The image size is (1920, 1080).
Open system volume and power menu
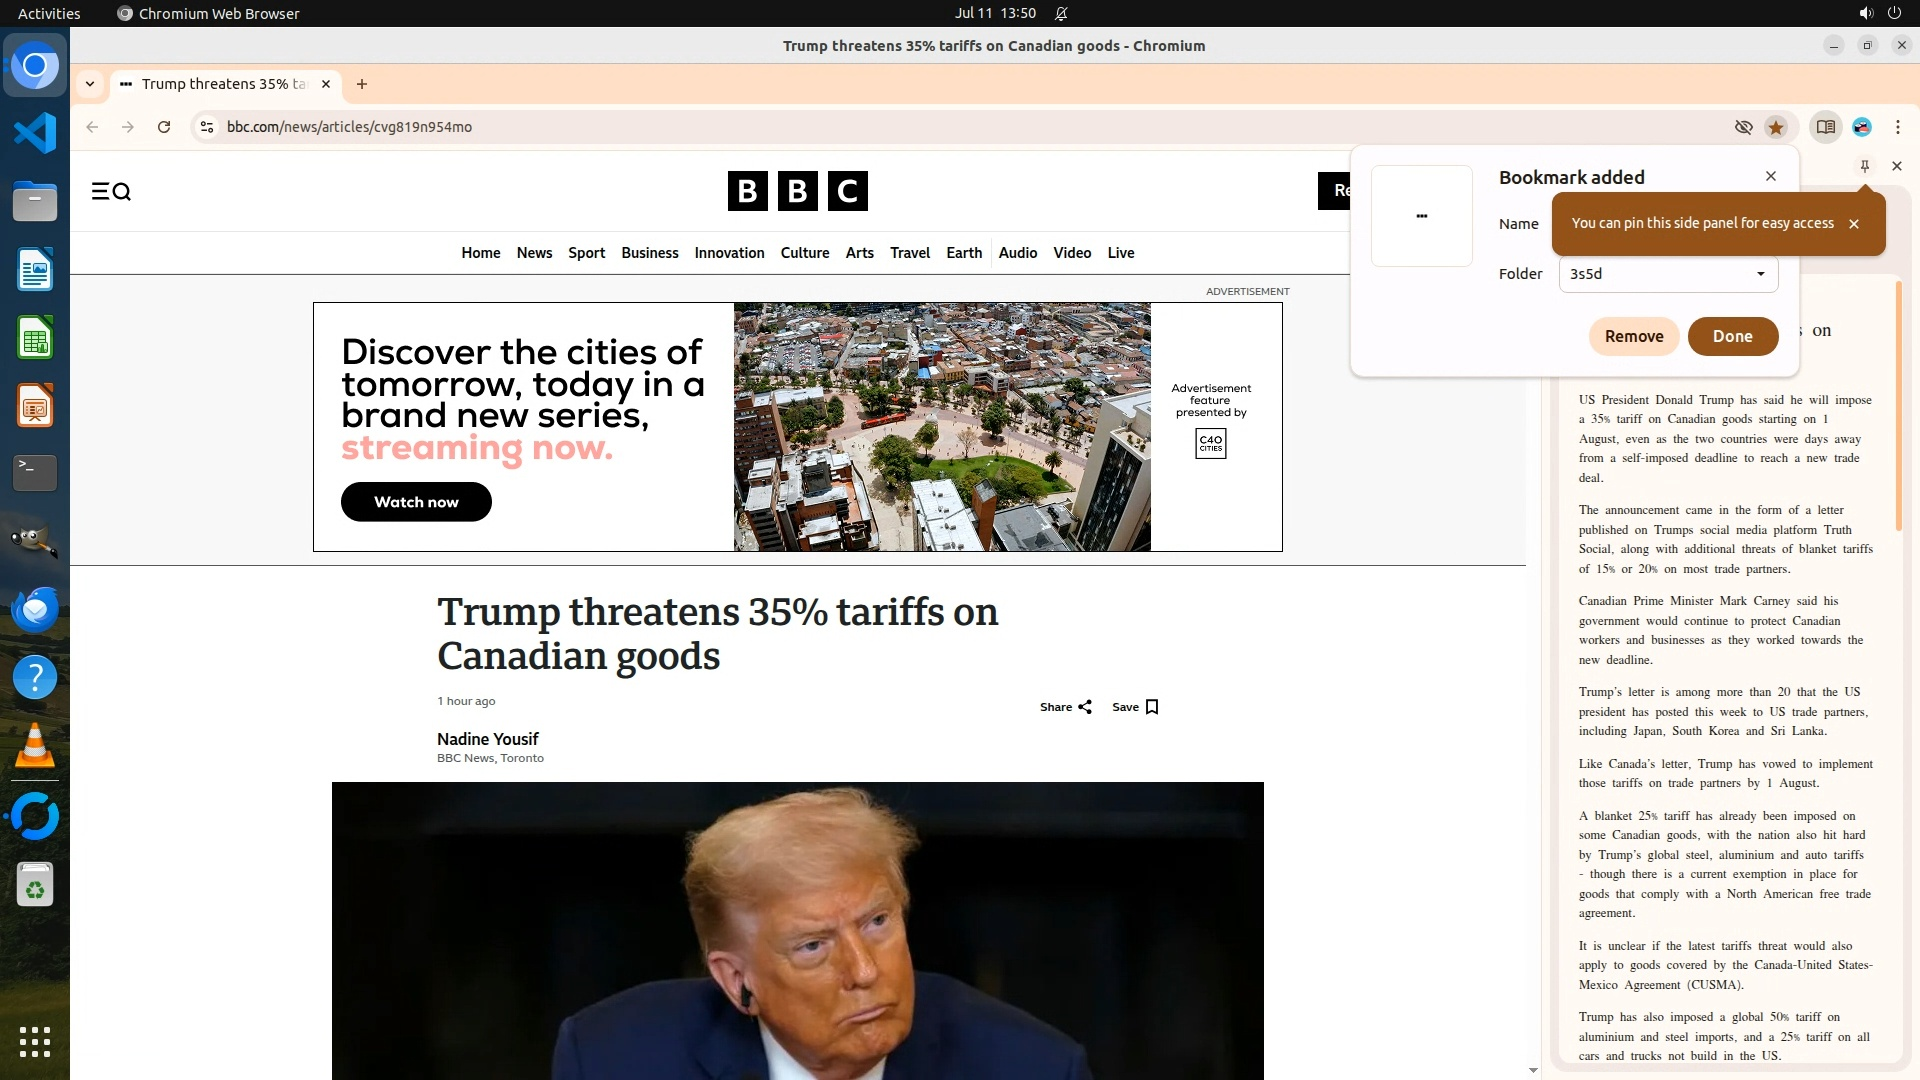click(1879, 13)
